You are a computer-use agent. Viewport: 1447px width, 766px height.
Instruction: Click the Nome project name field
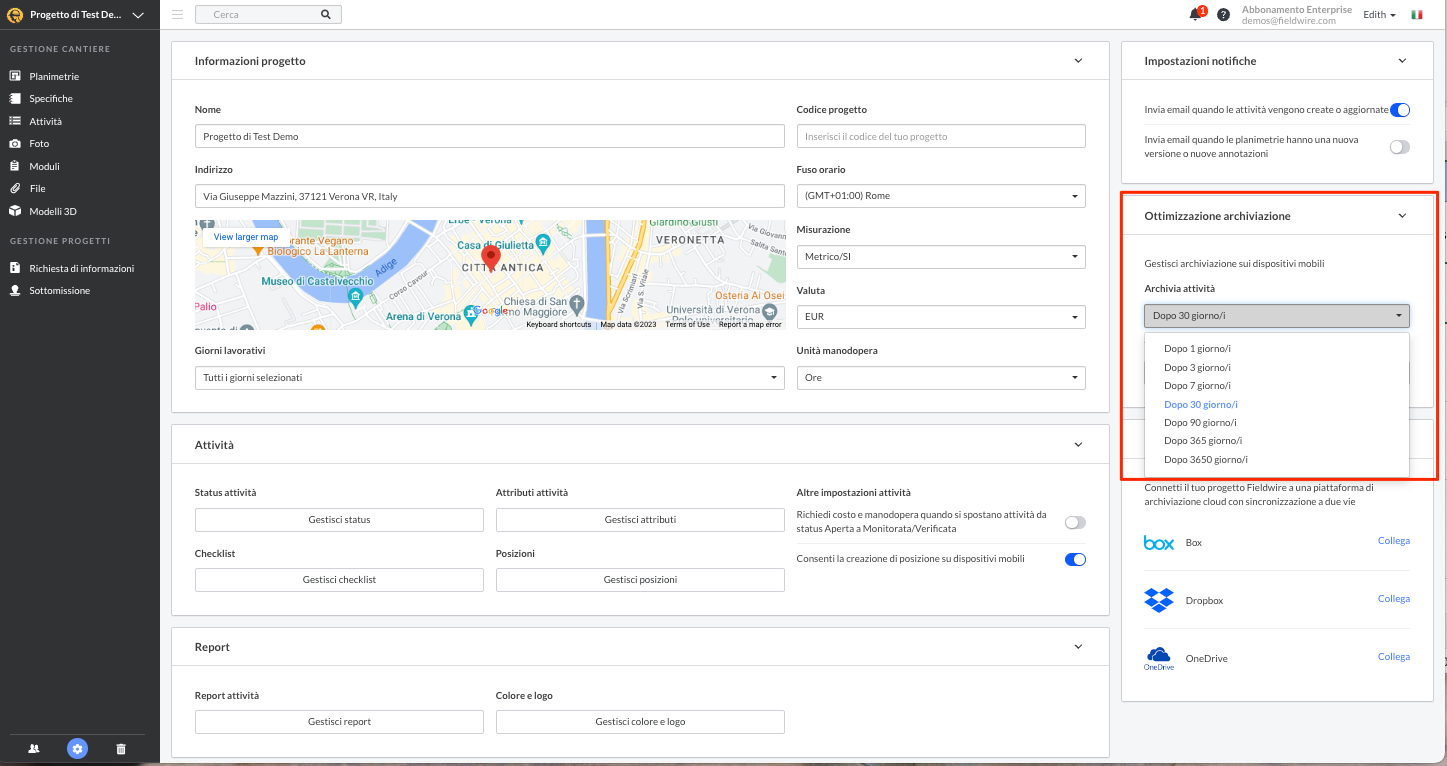(490, 136)
